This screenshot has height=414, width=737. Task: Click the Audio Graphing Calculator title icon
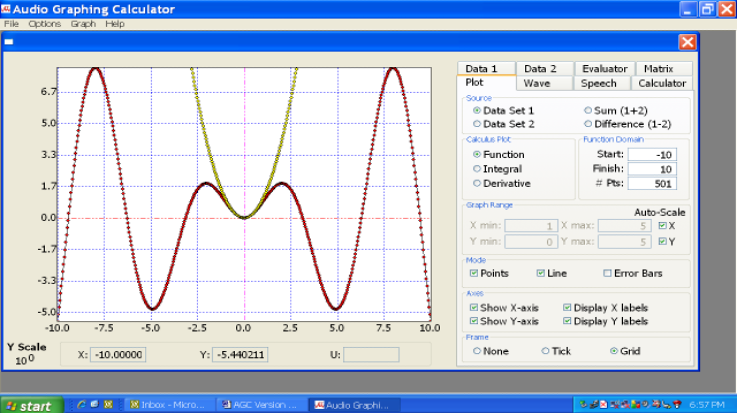click(x=6, y=9)
